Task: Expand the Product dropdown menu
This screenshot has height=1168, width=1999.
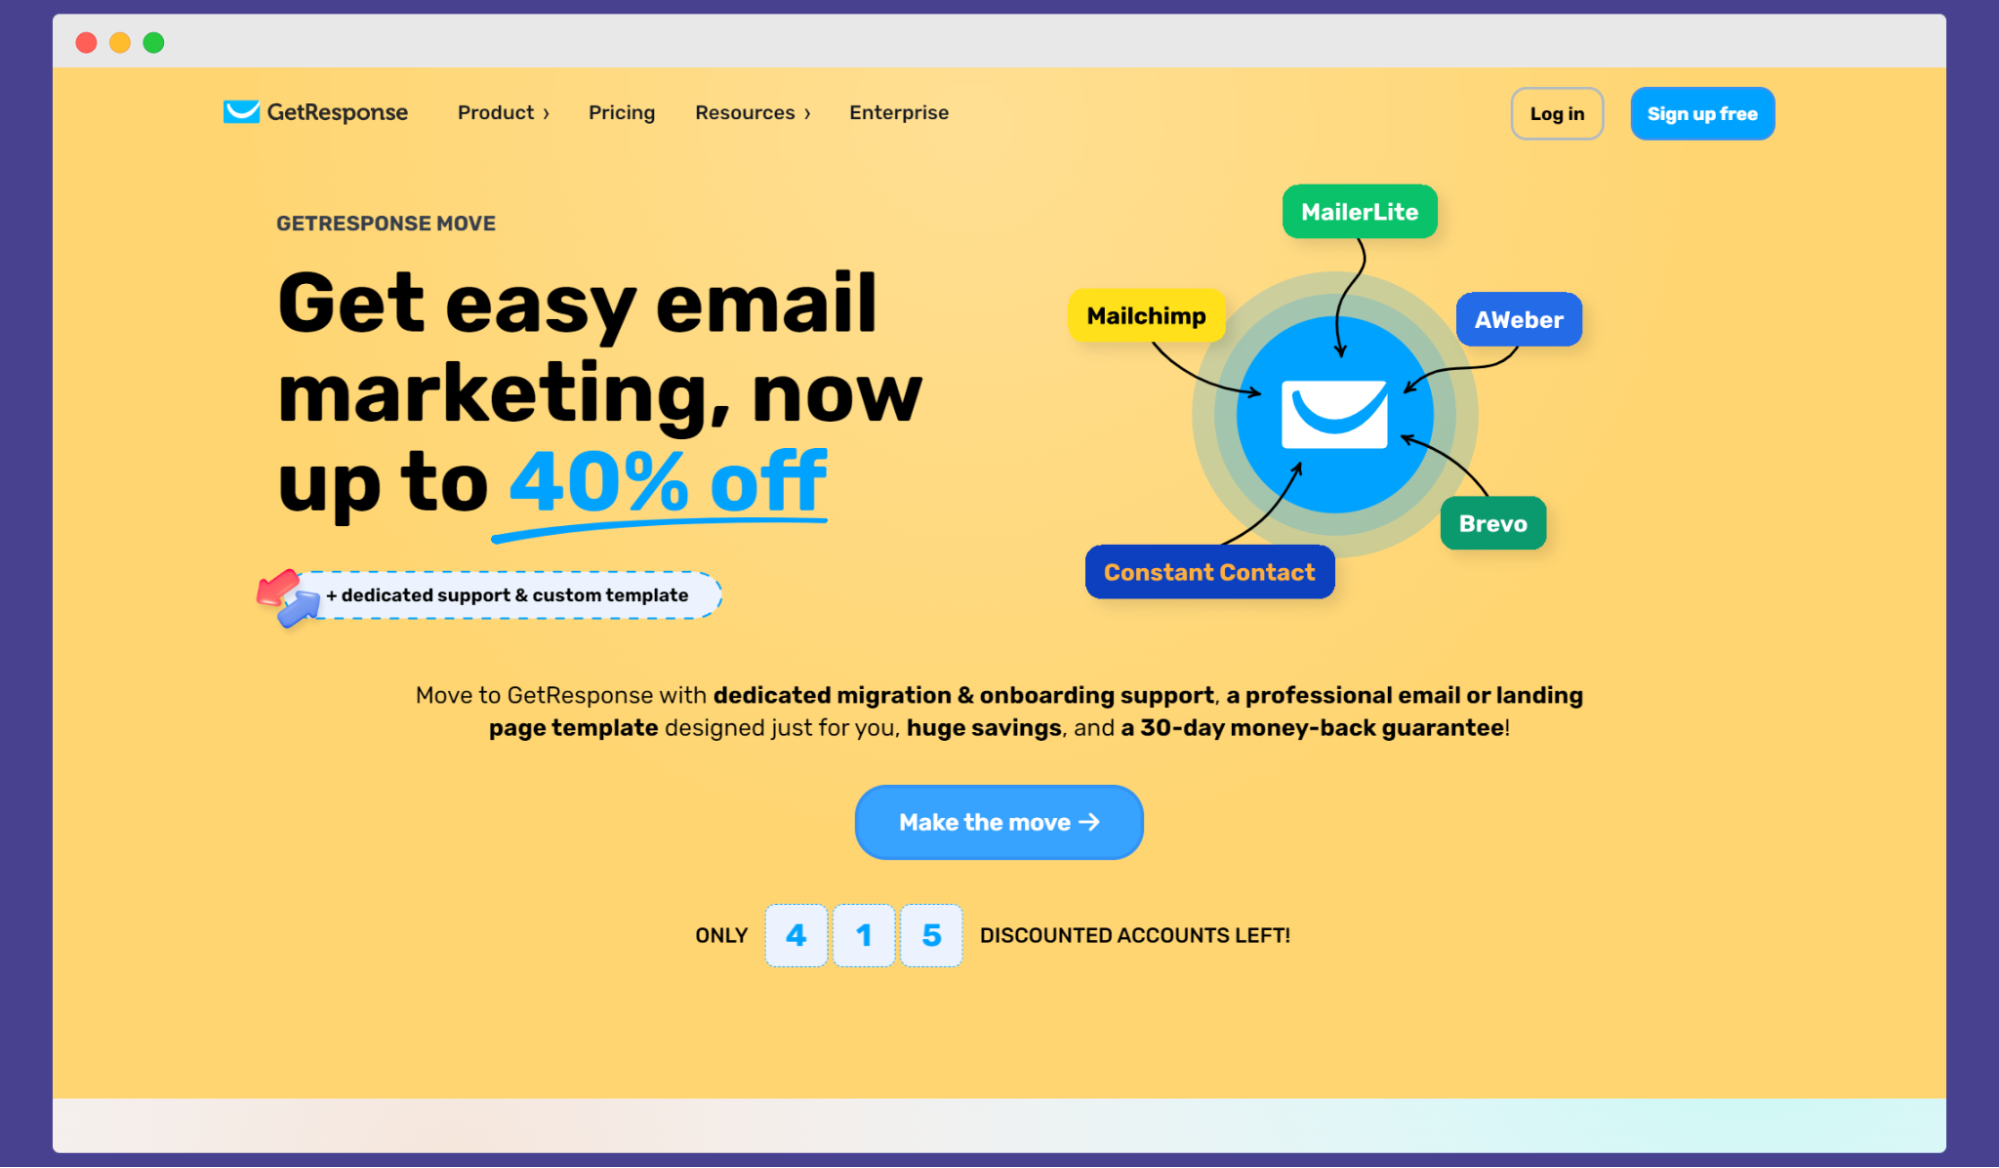Action: point(503,113)
